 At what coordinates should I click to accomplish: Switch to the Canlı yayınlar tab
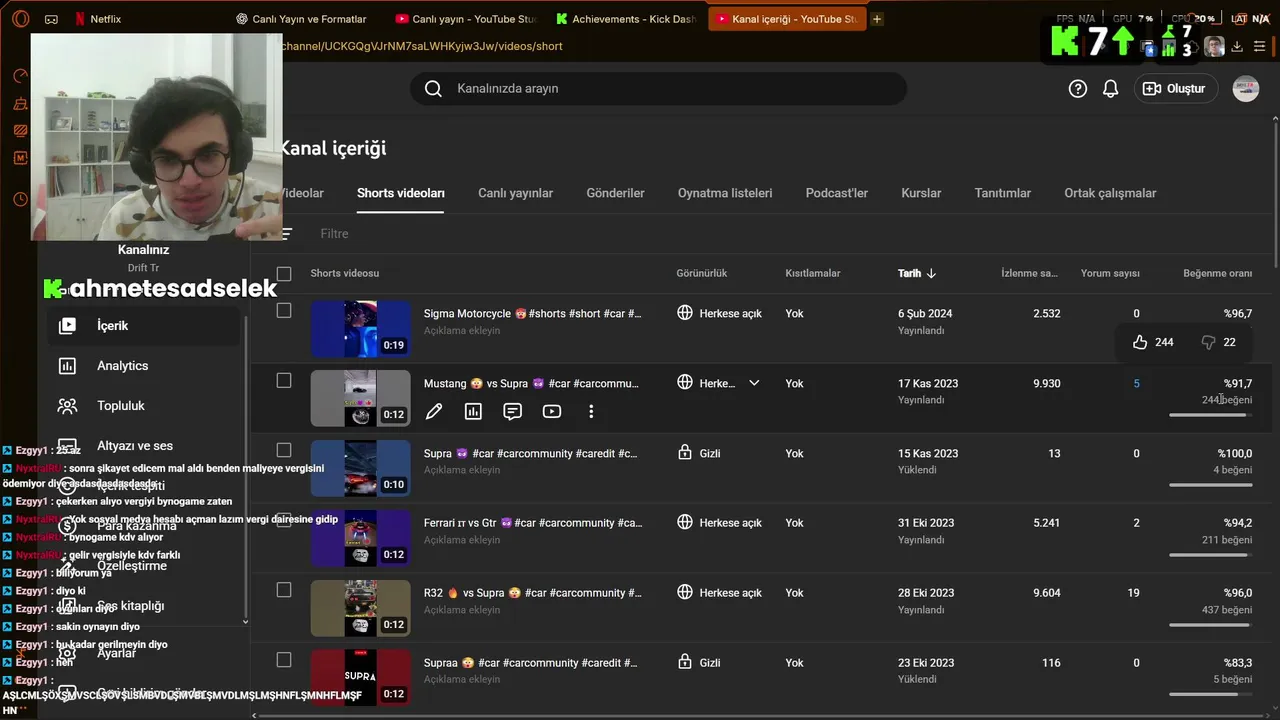(515, 193)
